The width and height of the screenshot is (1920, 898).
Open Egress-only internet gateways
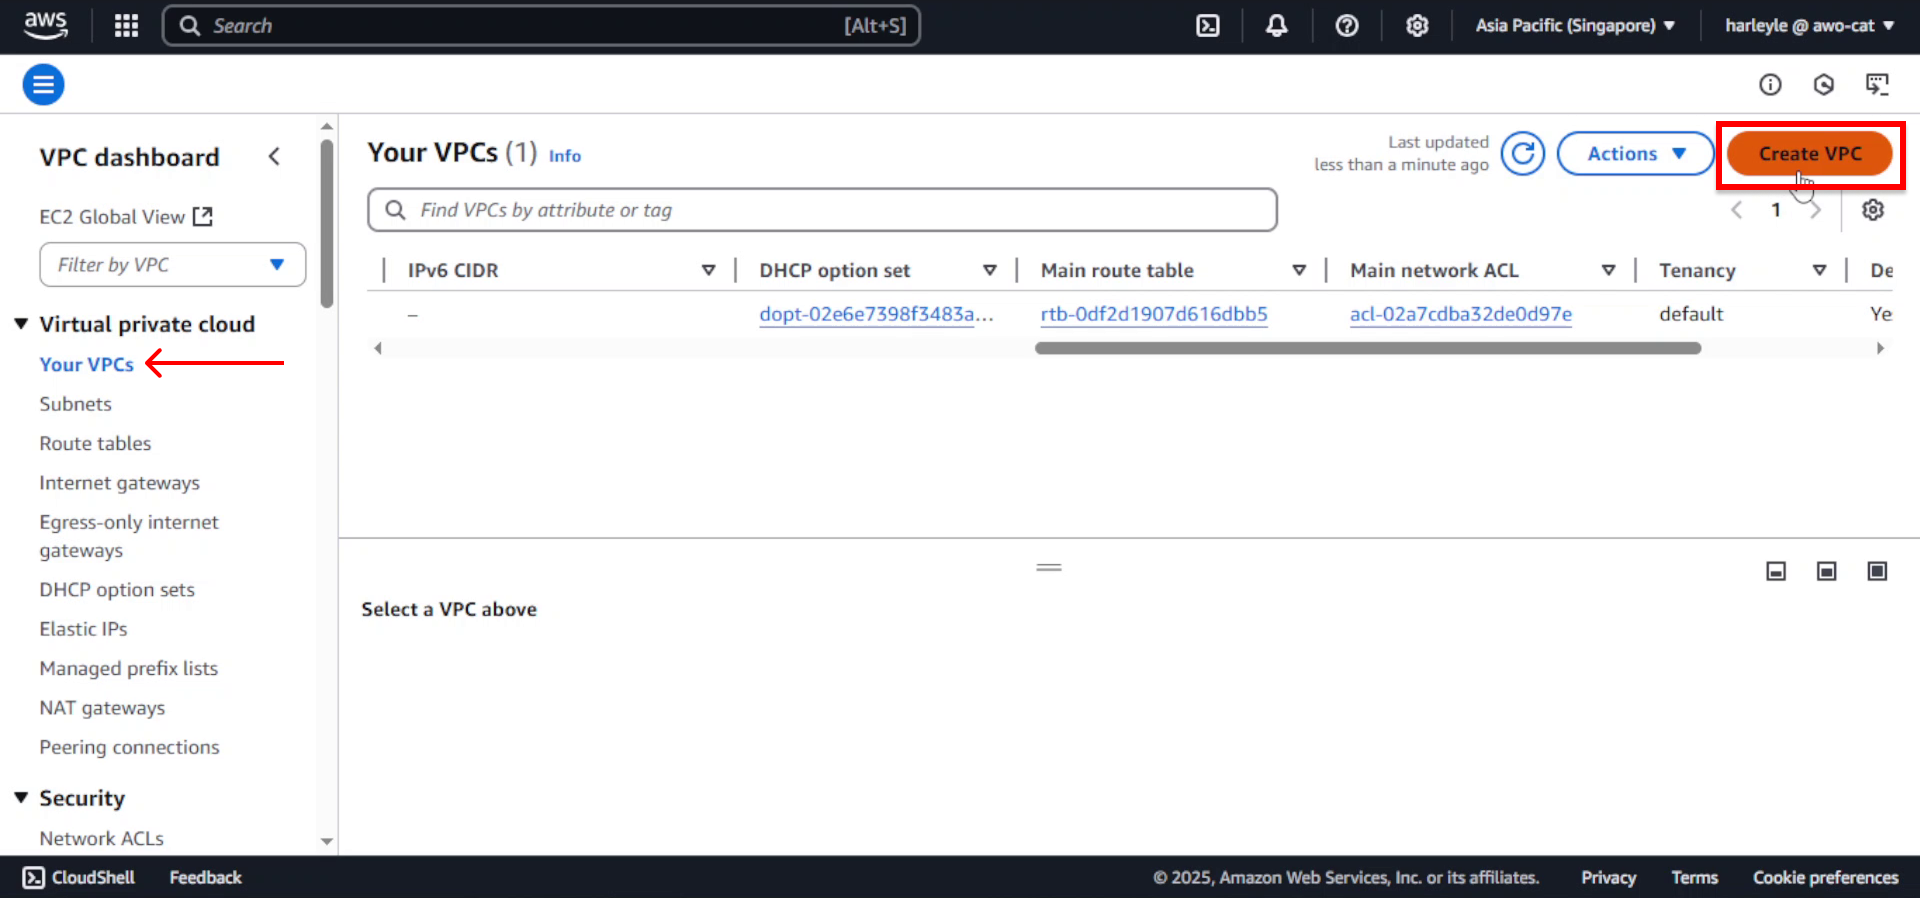tap(129, 536)
